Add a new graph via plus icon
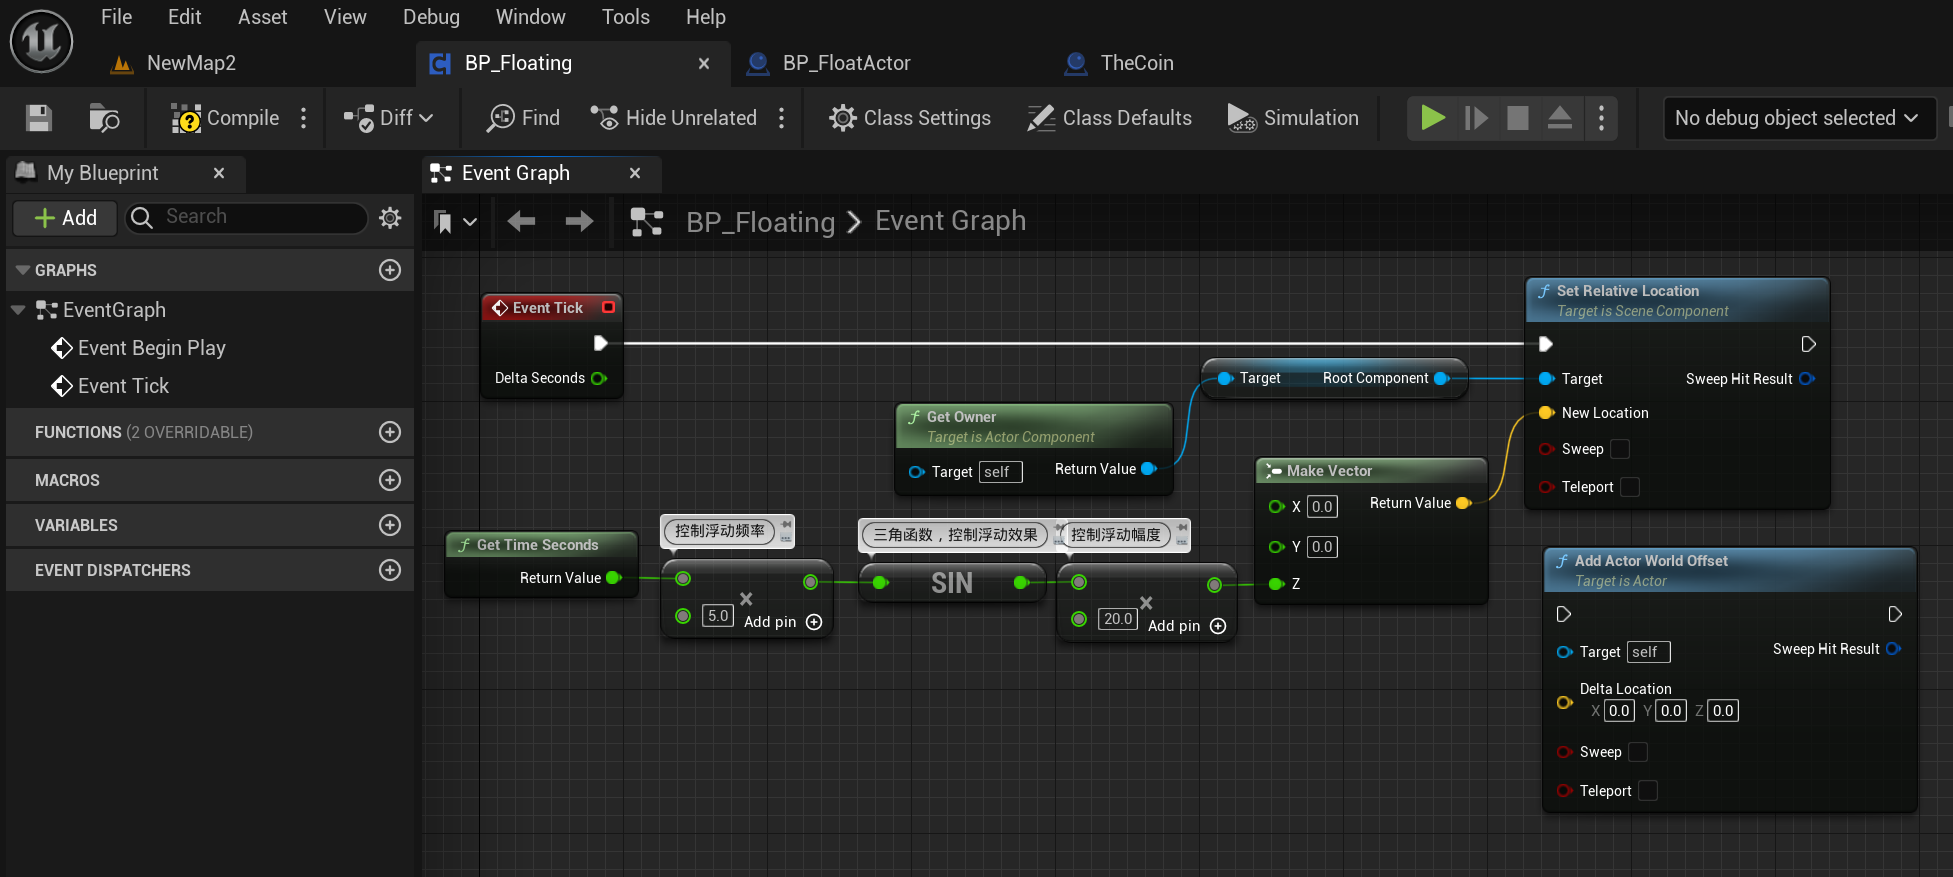Image resolution: width=1953 pixels, height=877 pixels. [x=390, y=270]
